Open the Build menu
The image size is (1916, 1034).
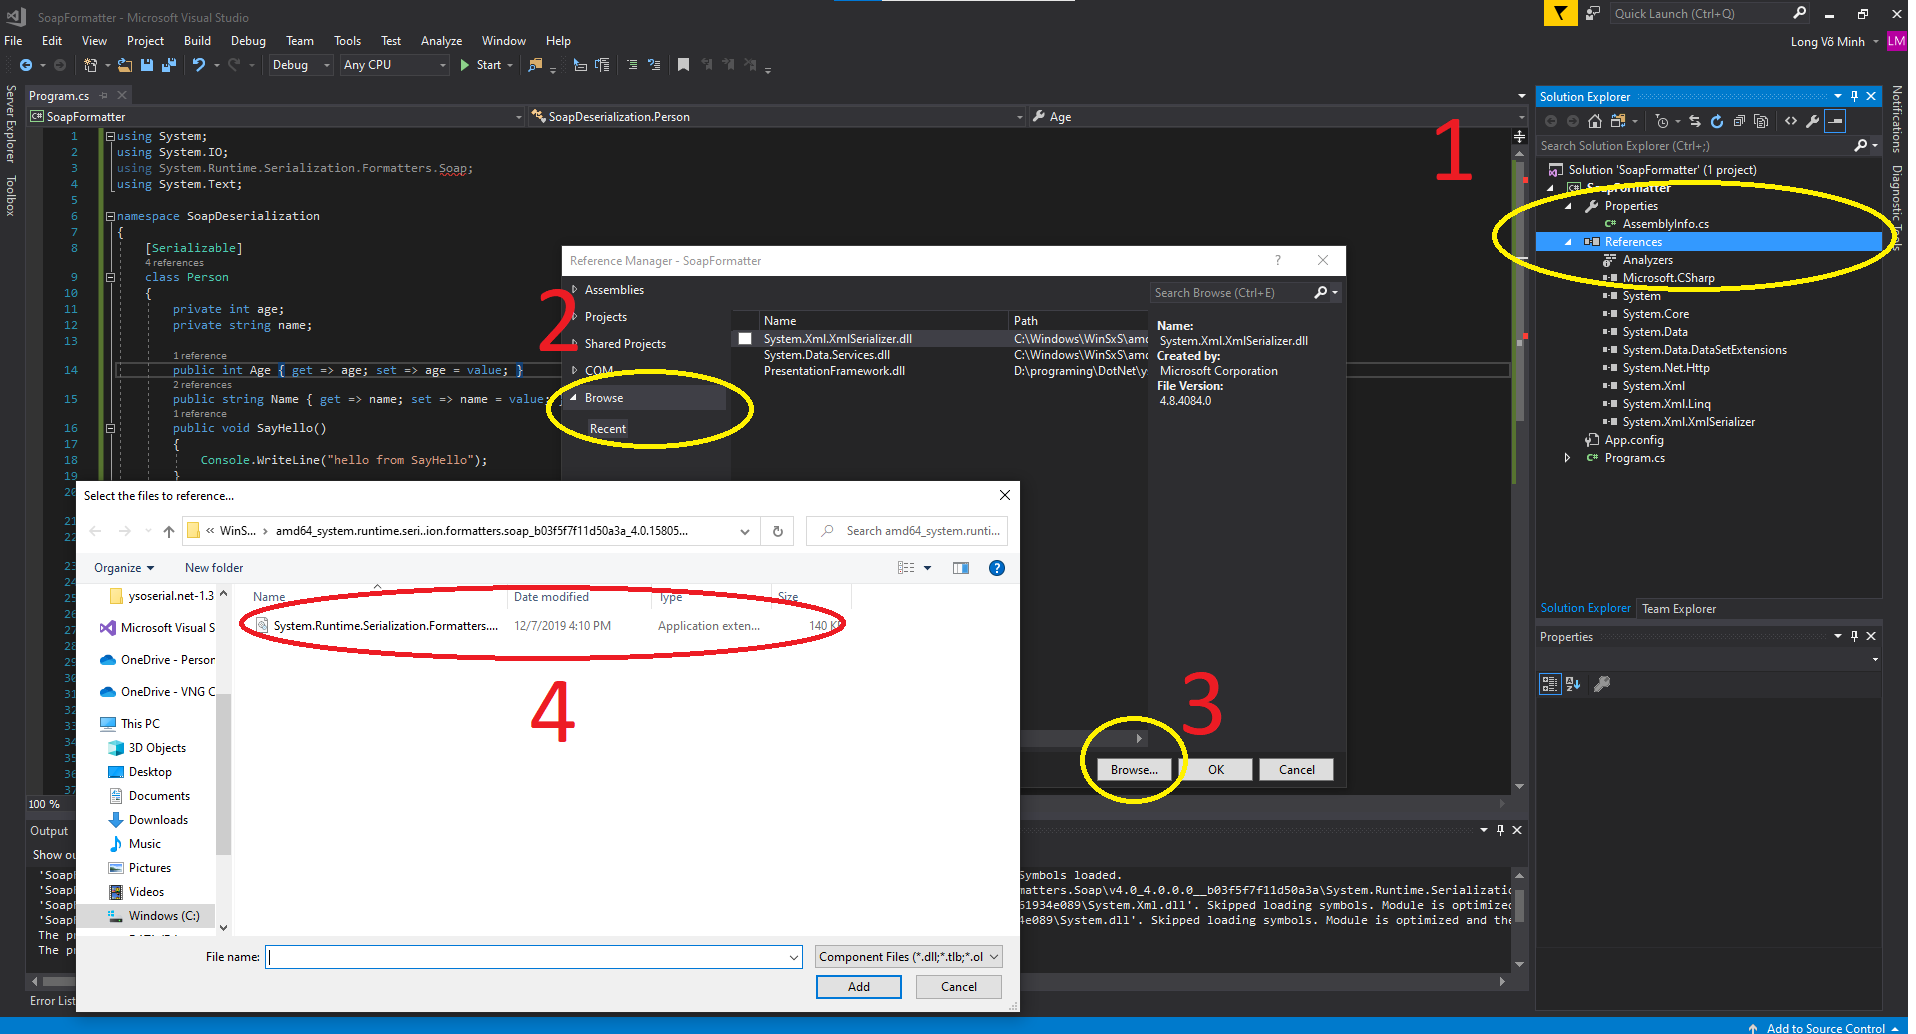197,41
